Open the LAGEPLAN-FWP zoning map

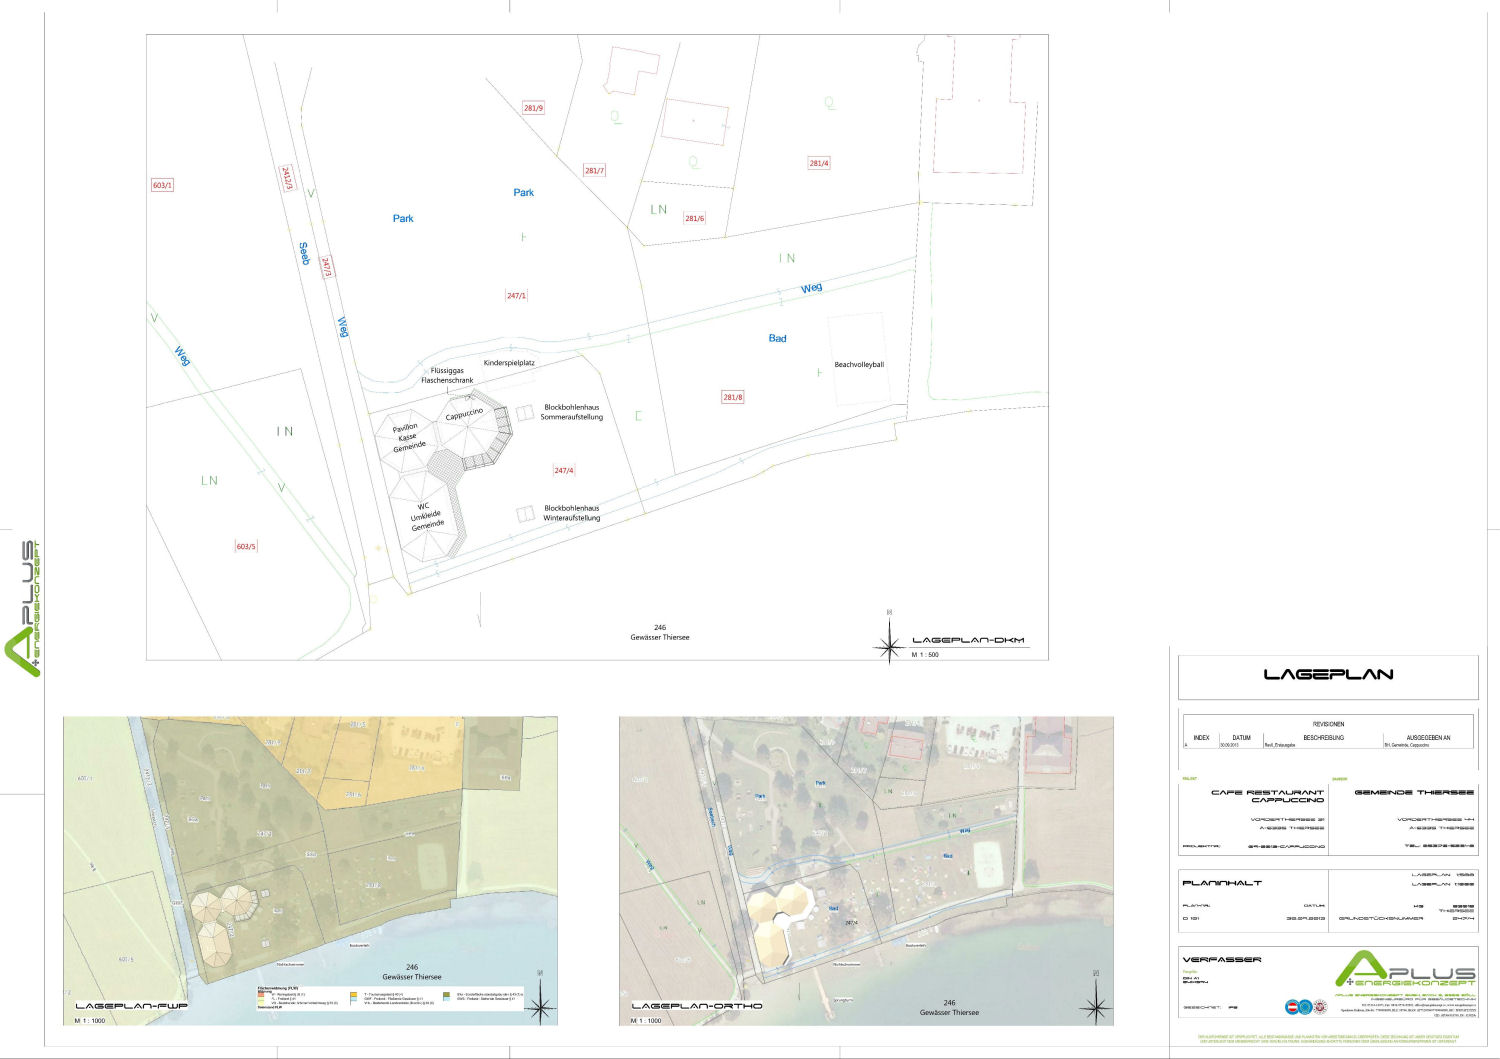coord(310,870)
